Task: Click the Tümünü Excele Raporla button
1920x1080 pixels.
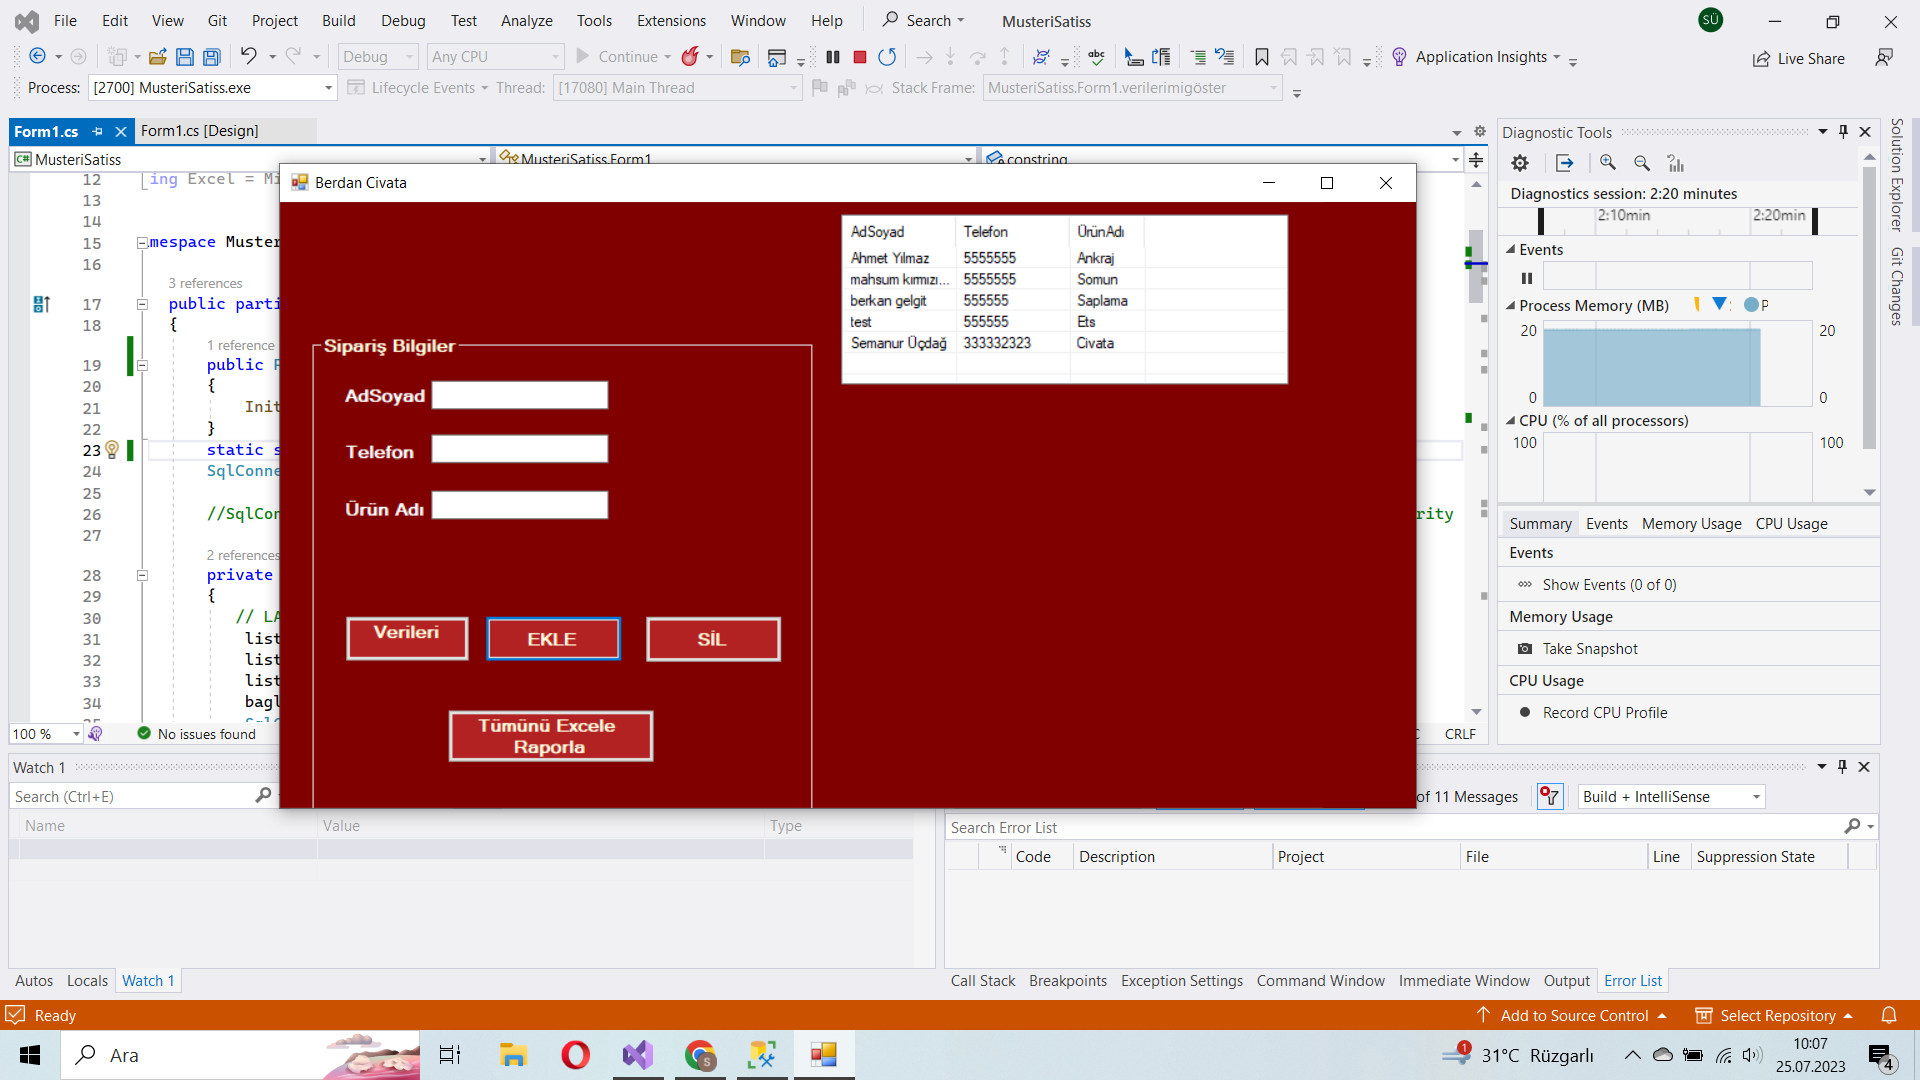Action: click(550, 735)
